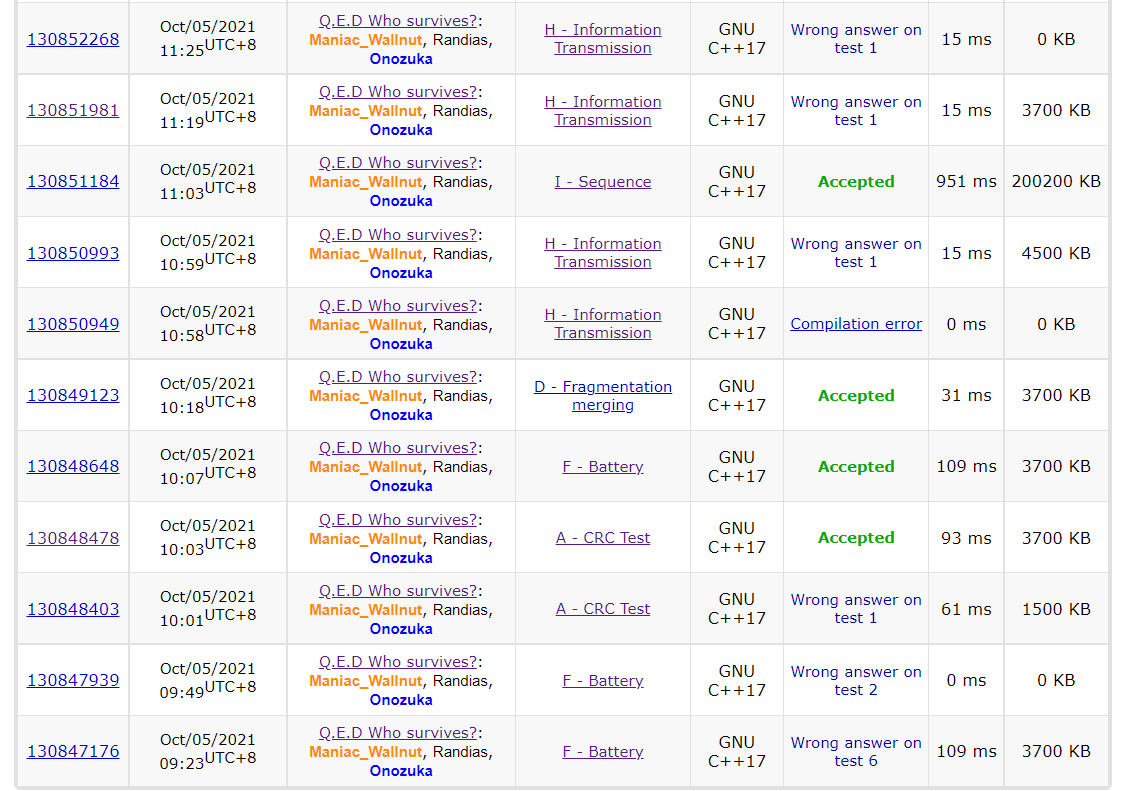
Task: Select submission 130849123
Action: pos(73,395)
